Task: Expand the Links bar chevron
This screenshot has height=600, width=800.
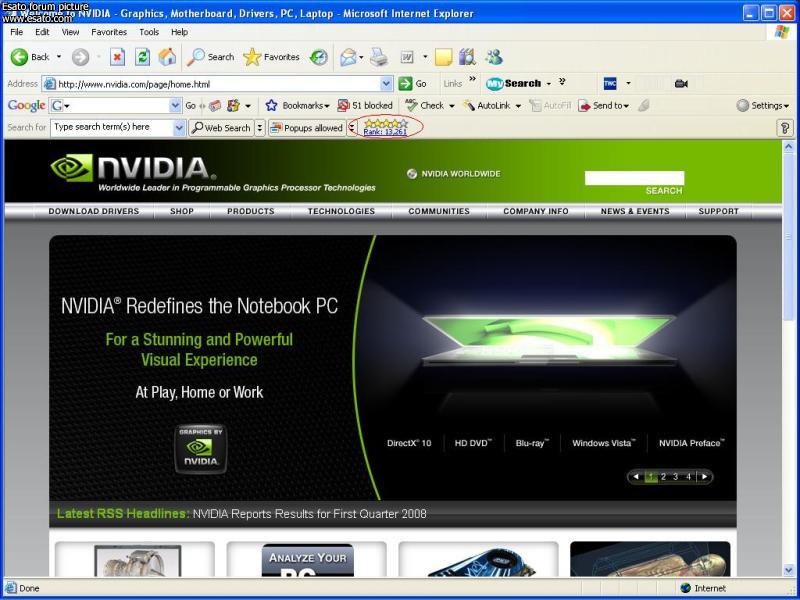Action: (x=472, y=79)
